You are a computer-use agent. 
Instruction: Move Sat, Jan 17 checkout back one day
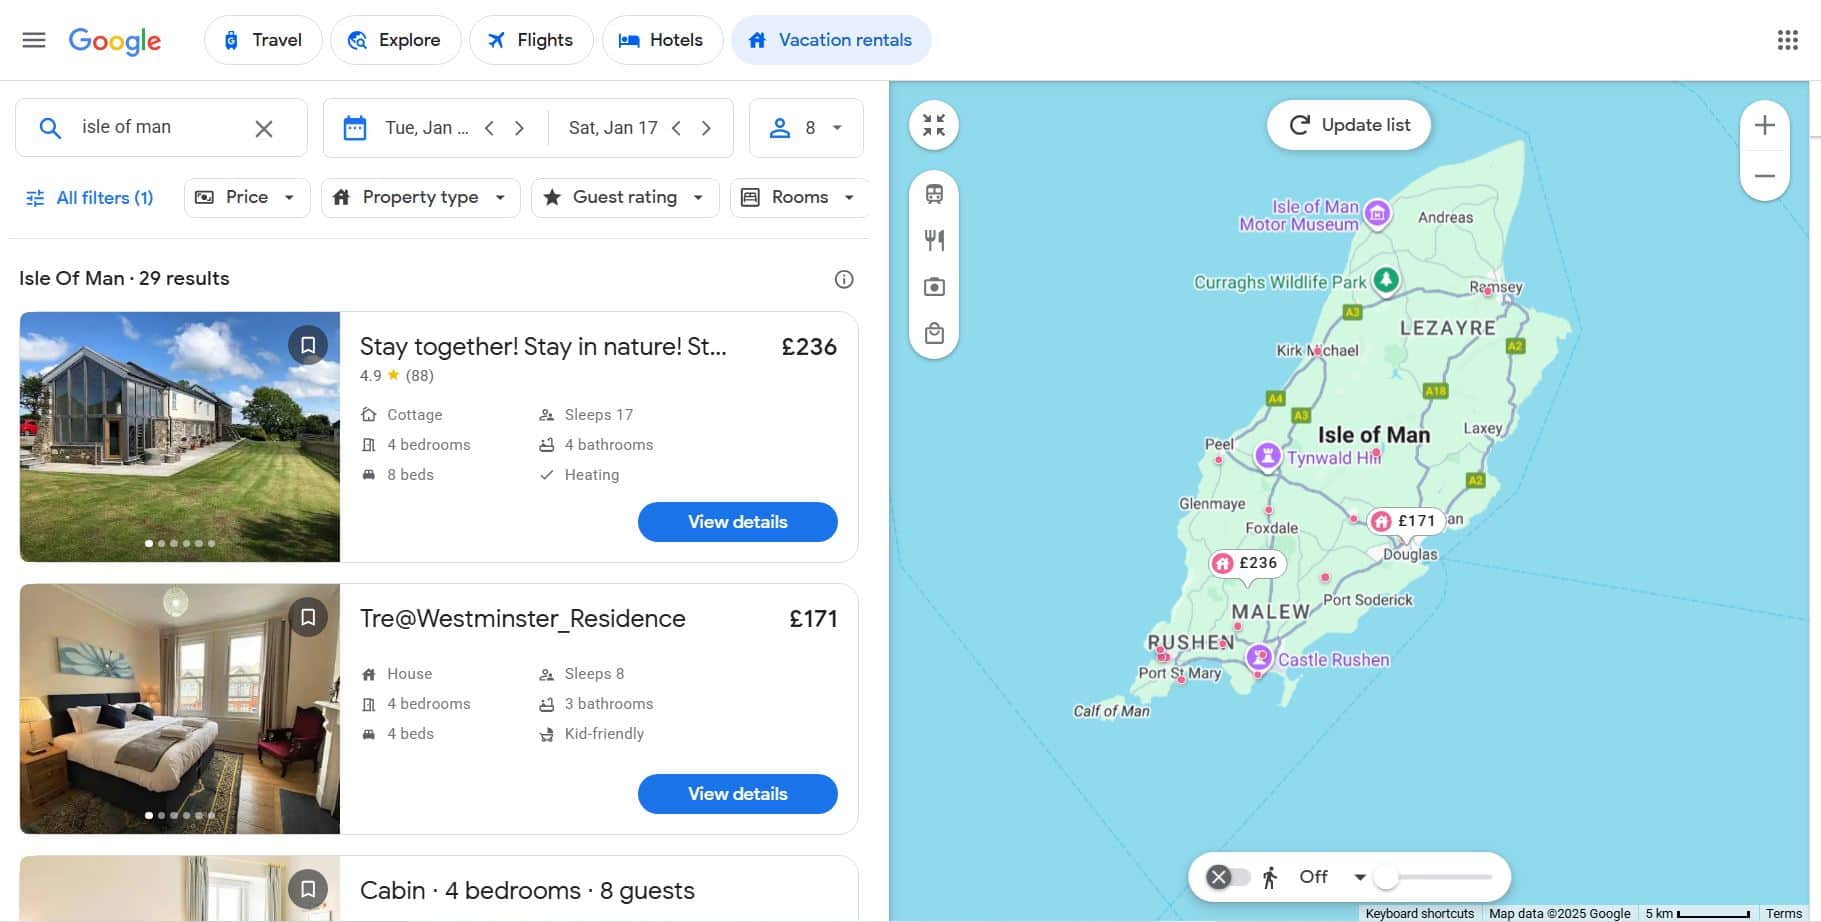tap(677, 128)
